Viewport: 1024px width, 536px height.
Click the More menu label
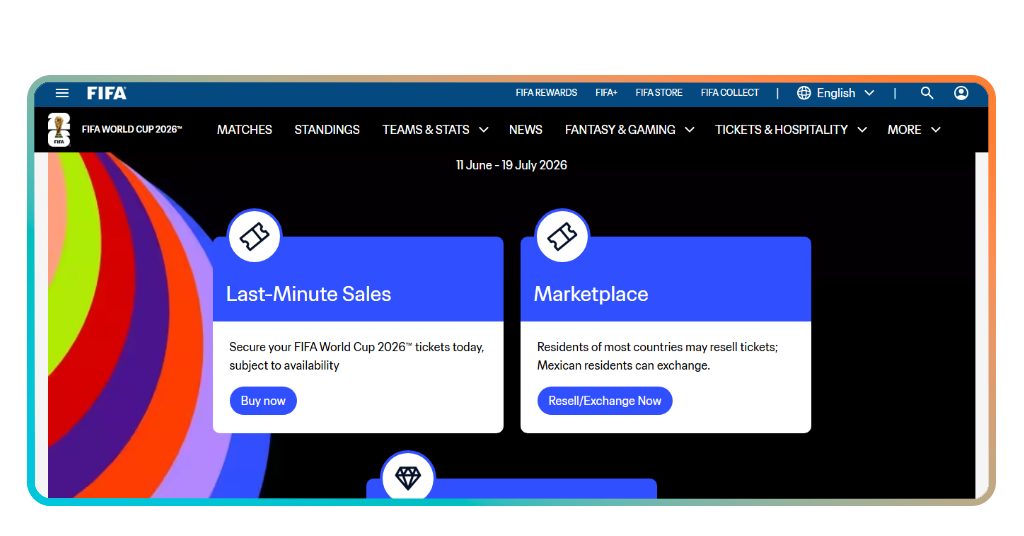(904, 130)
